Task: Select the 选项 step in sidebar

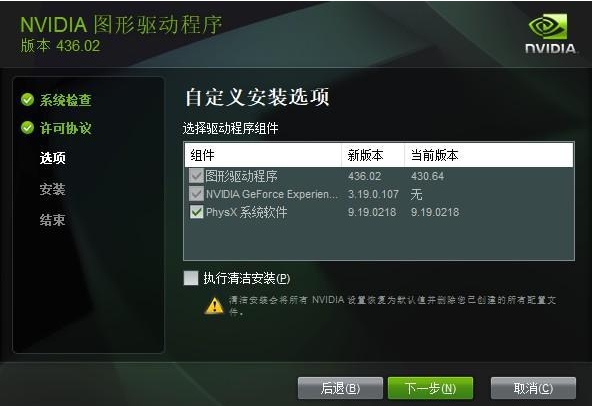Action: pos(53,158)
